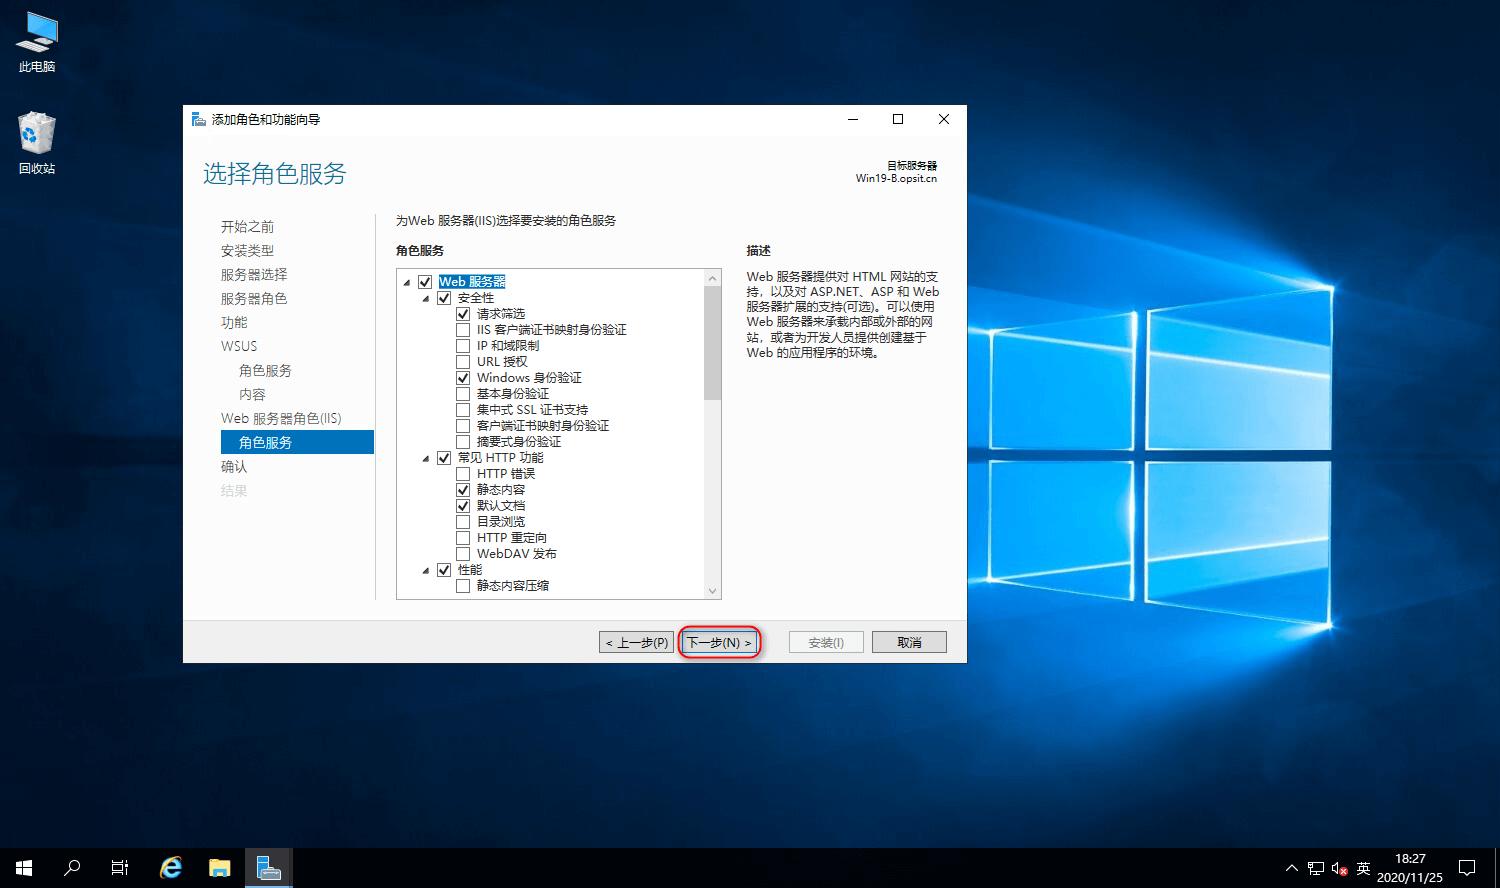
Task: Check 客户端证书映射身份验证 checkbox
Action: click(x=463, y=426)
